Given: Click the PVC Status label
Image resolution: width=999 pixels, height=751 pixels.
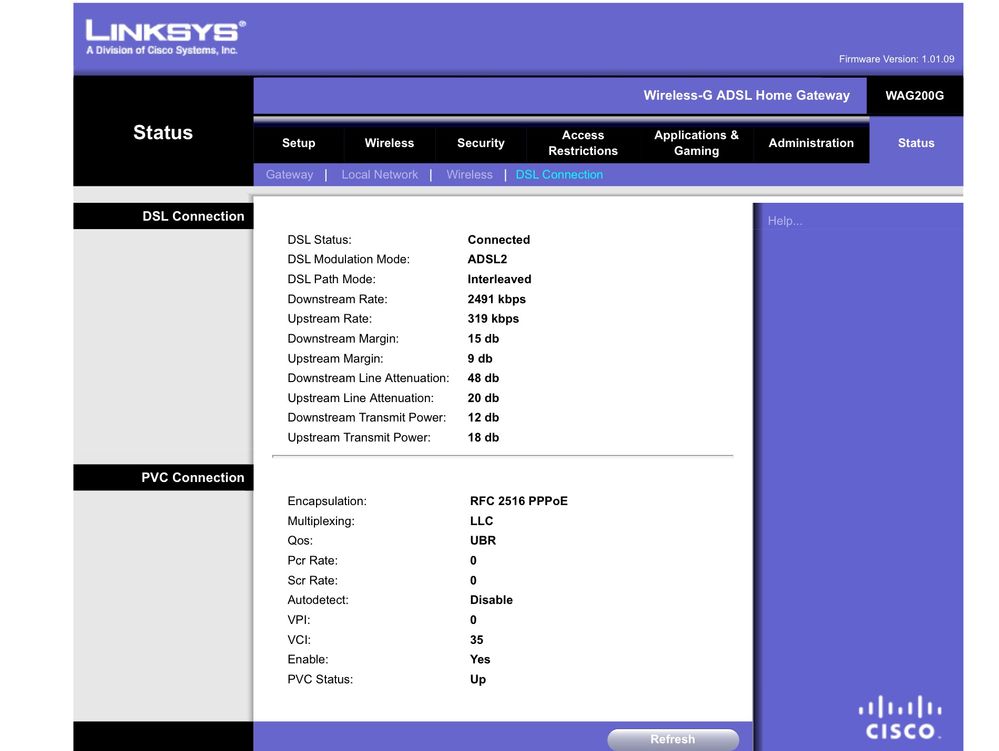Looking at the screenshot, I should pyautogui.click(x=320, y=680).
